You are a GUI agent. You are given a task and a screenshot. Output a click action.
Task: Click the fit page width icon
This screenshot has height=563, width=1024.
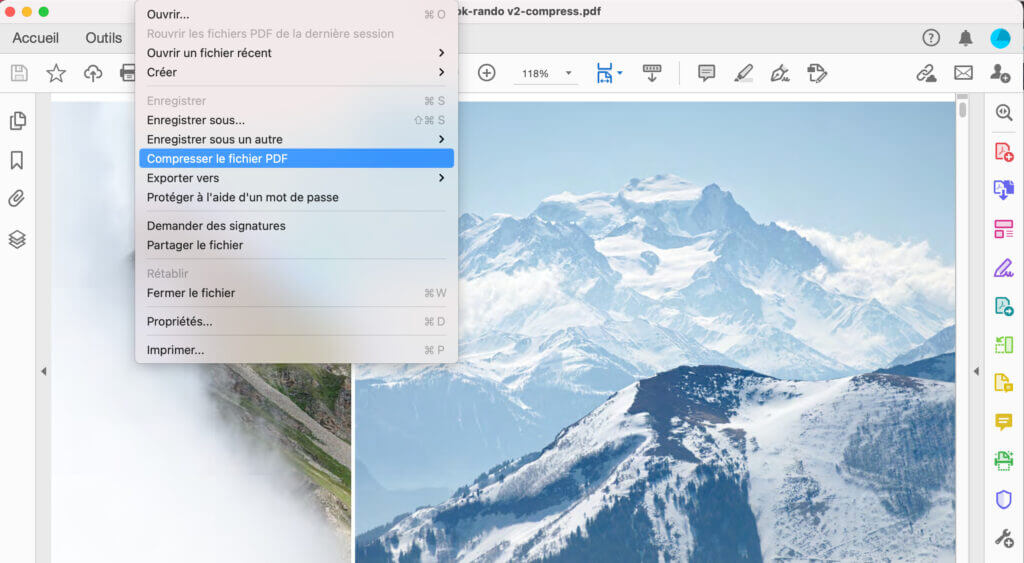point(604,73)
